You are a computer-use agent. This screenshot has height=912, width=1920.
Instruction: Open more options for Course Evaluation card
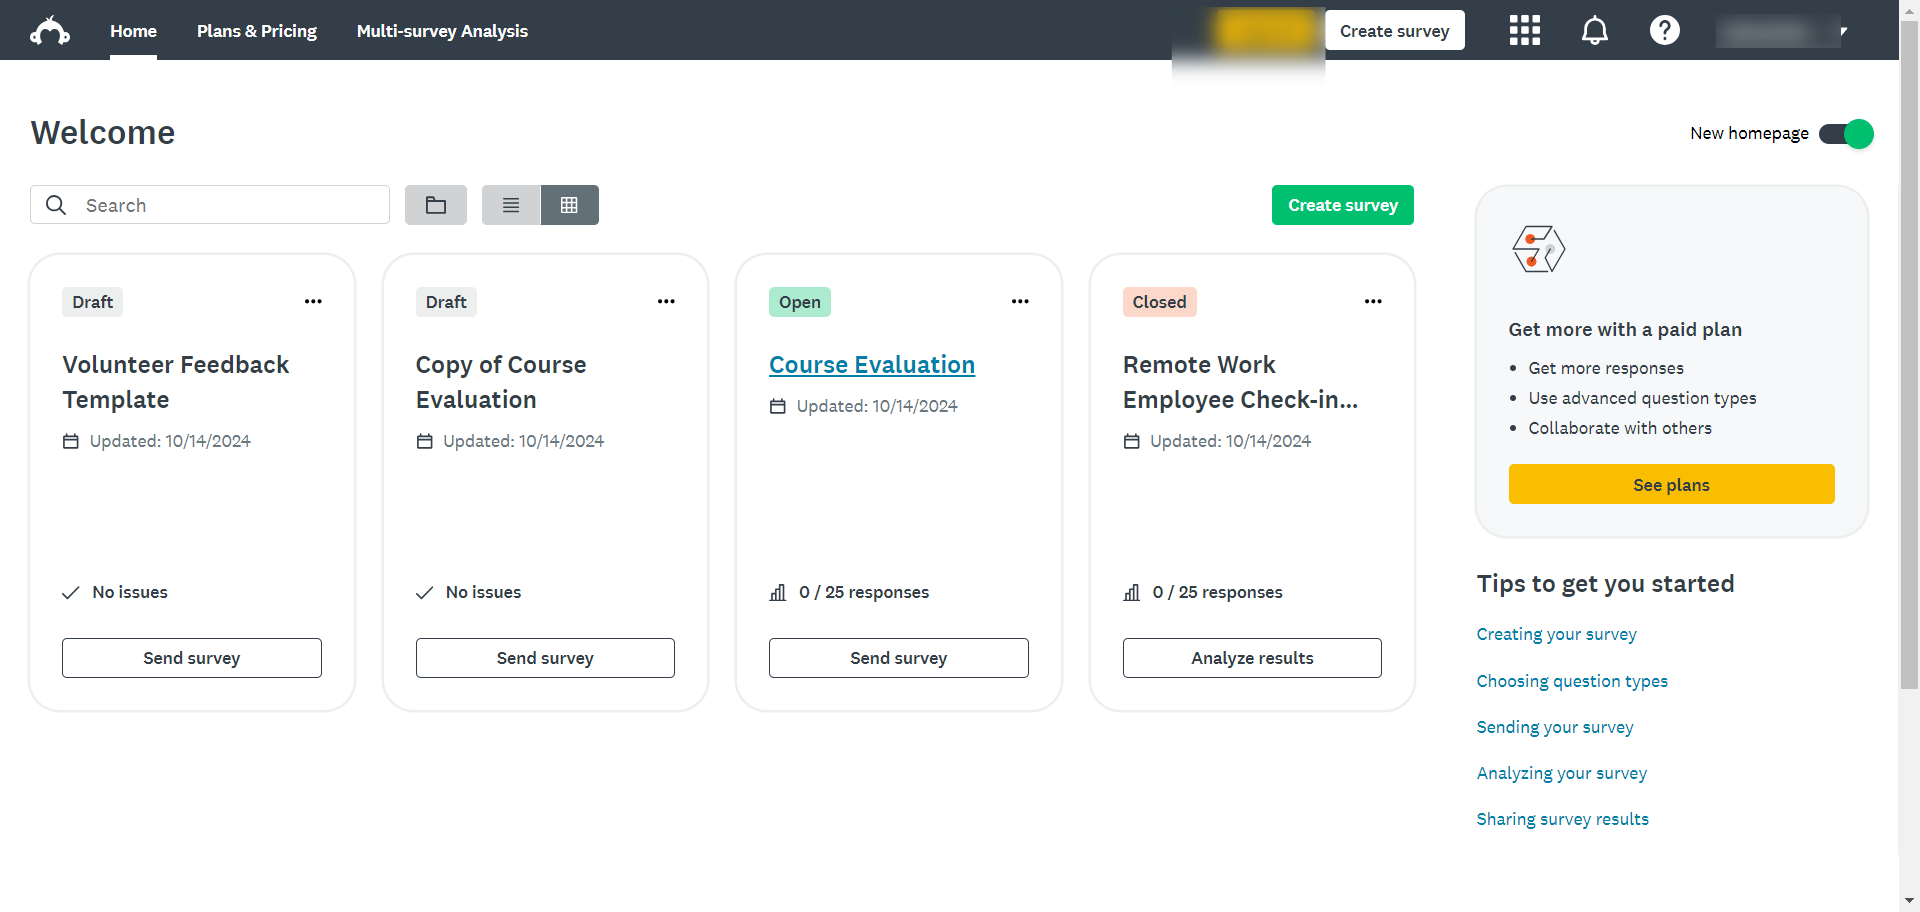click(1020, 301)
